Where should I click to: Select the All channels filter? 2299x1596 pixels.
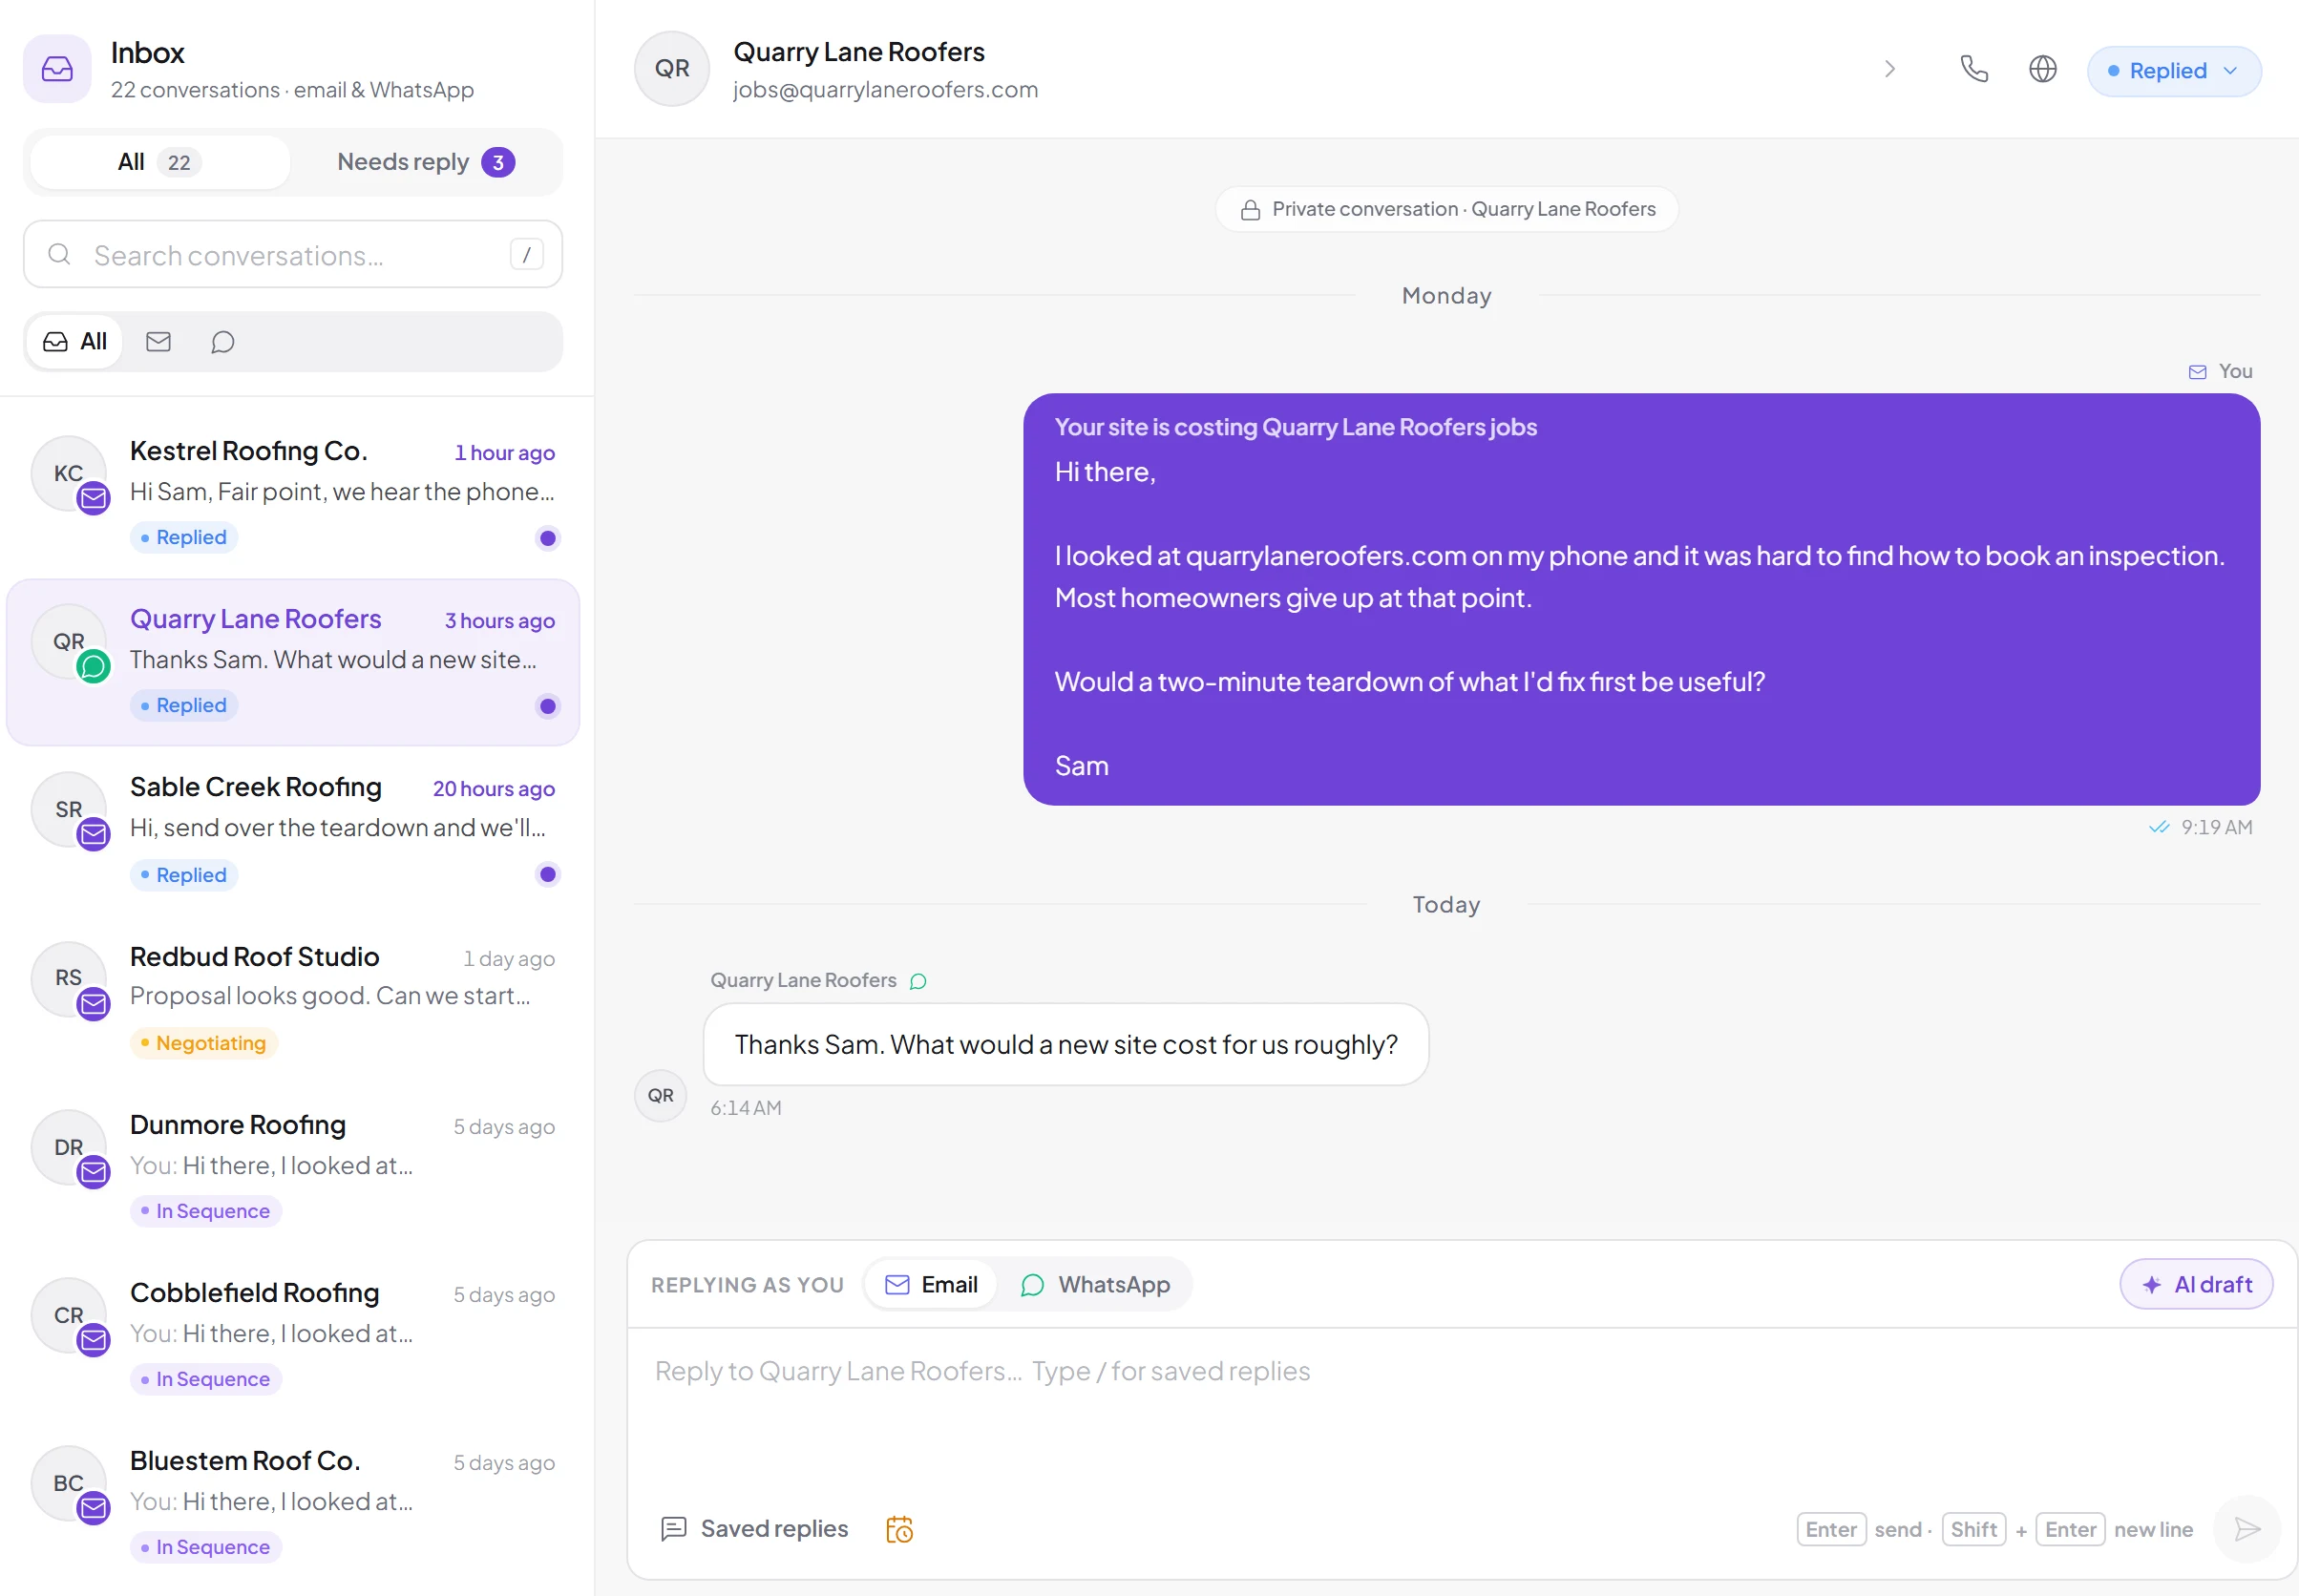tap(75, 342)
